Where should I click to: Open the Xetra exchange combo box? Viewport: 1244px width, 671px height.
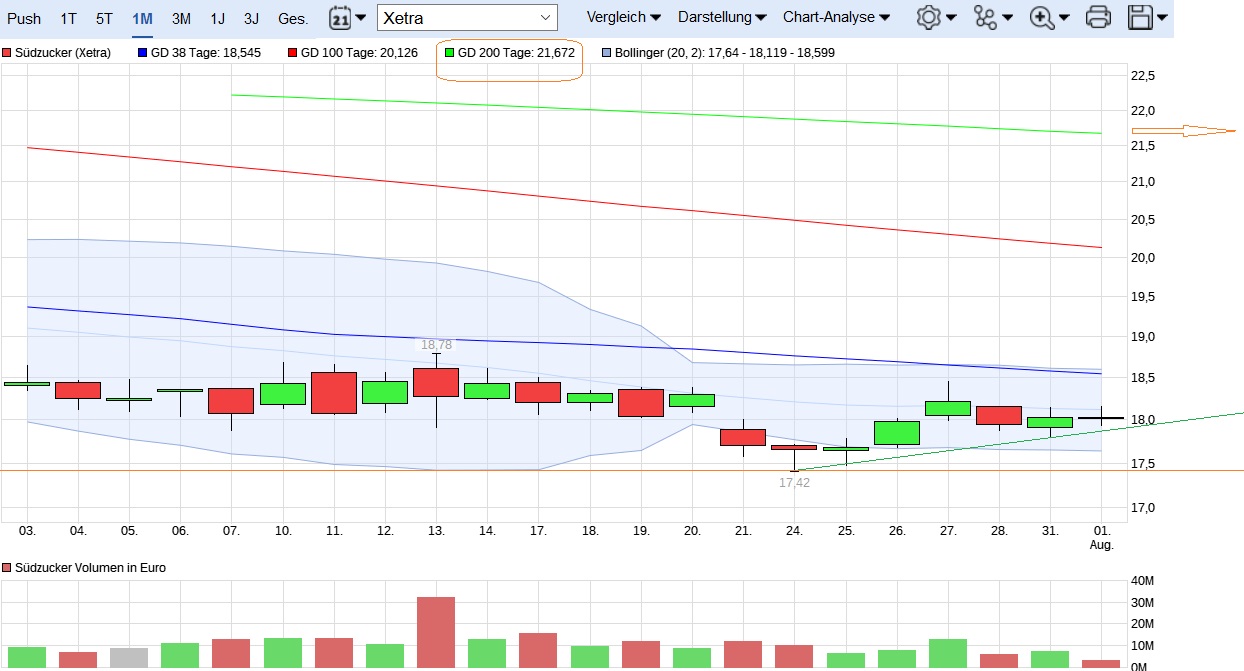[467, 18]
